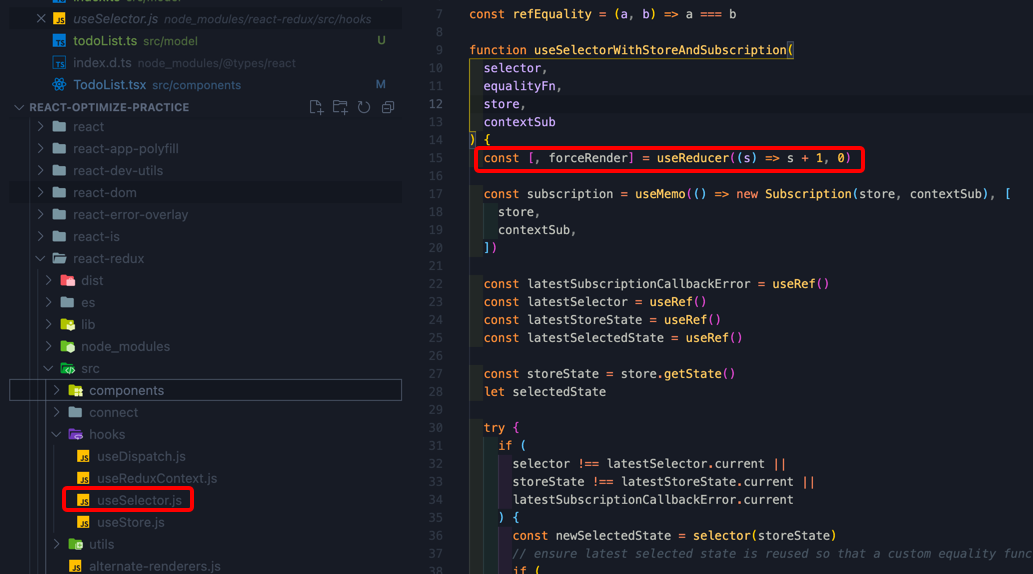Click the dist folder icon
The image size is (1033, 574).
(68, 280)
